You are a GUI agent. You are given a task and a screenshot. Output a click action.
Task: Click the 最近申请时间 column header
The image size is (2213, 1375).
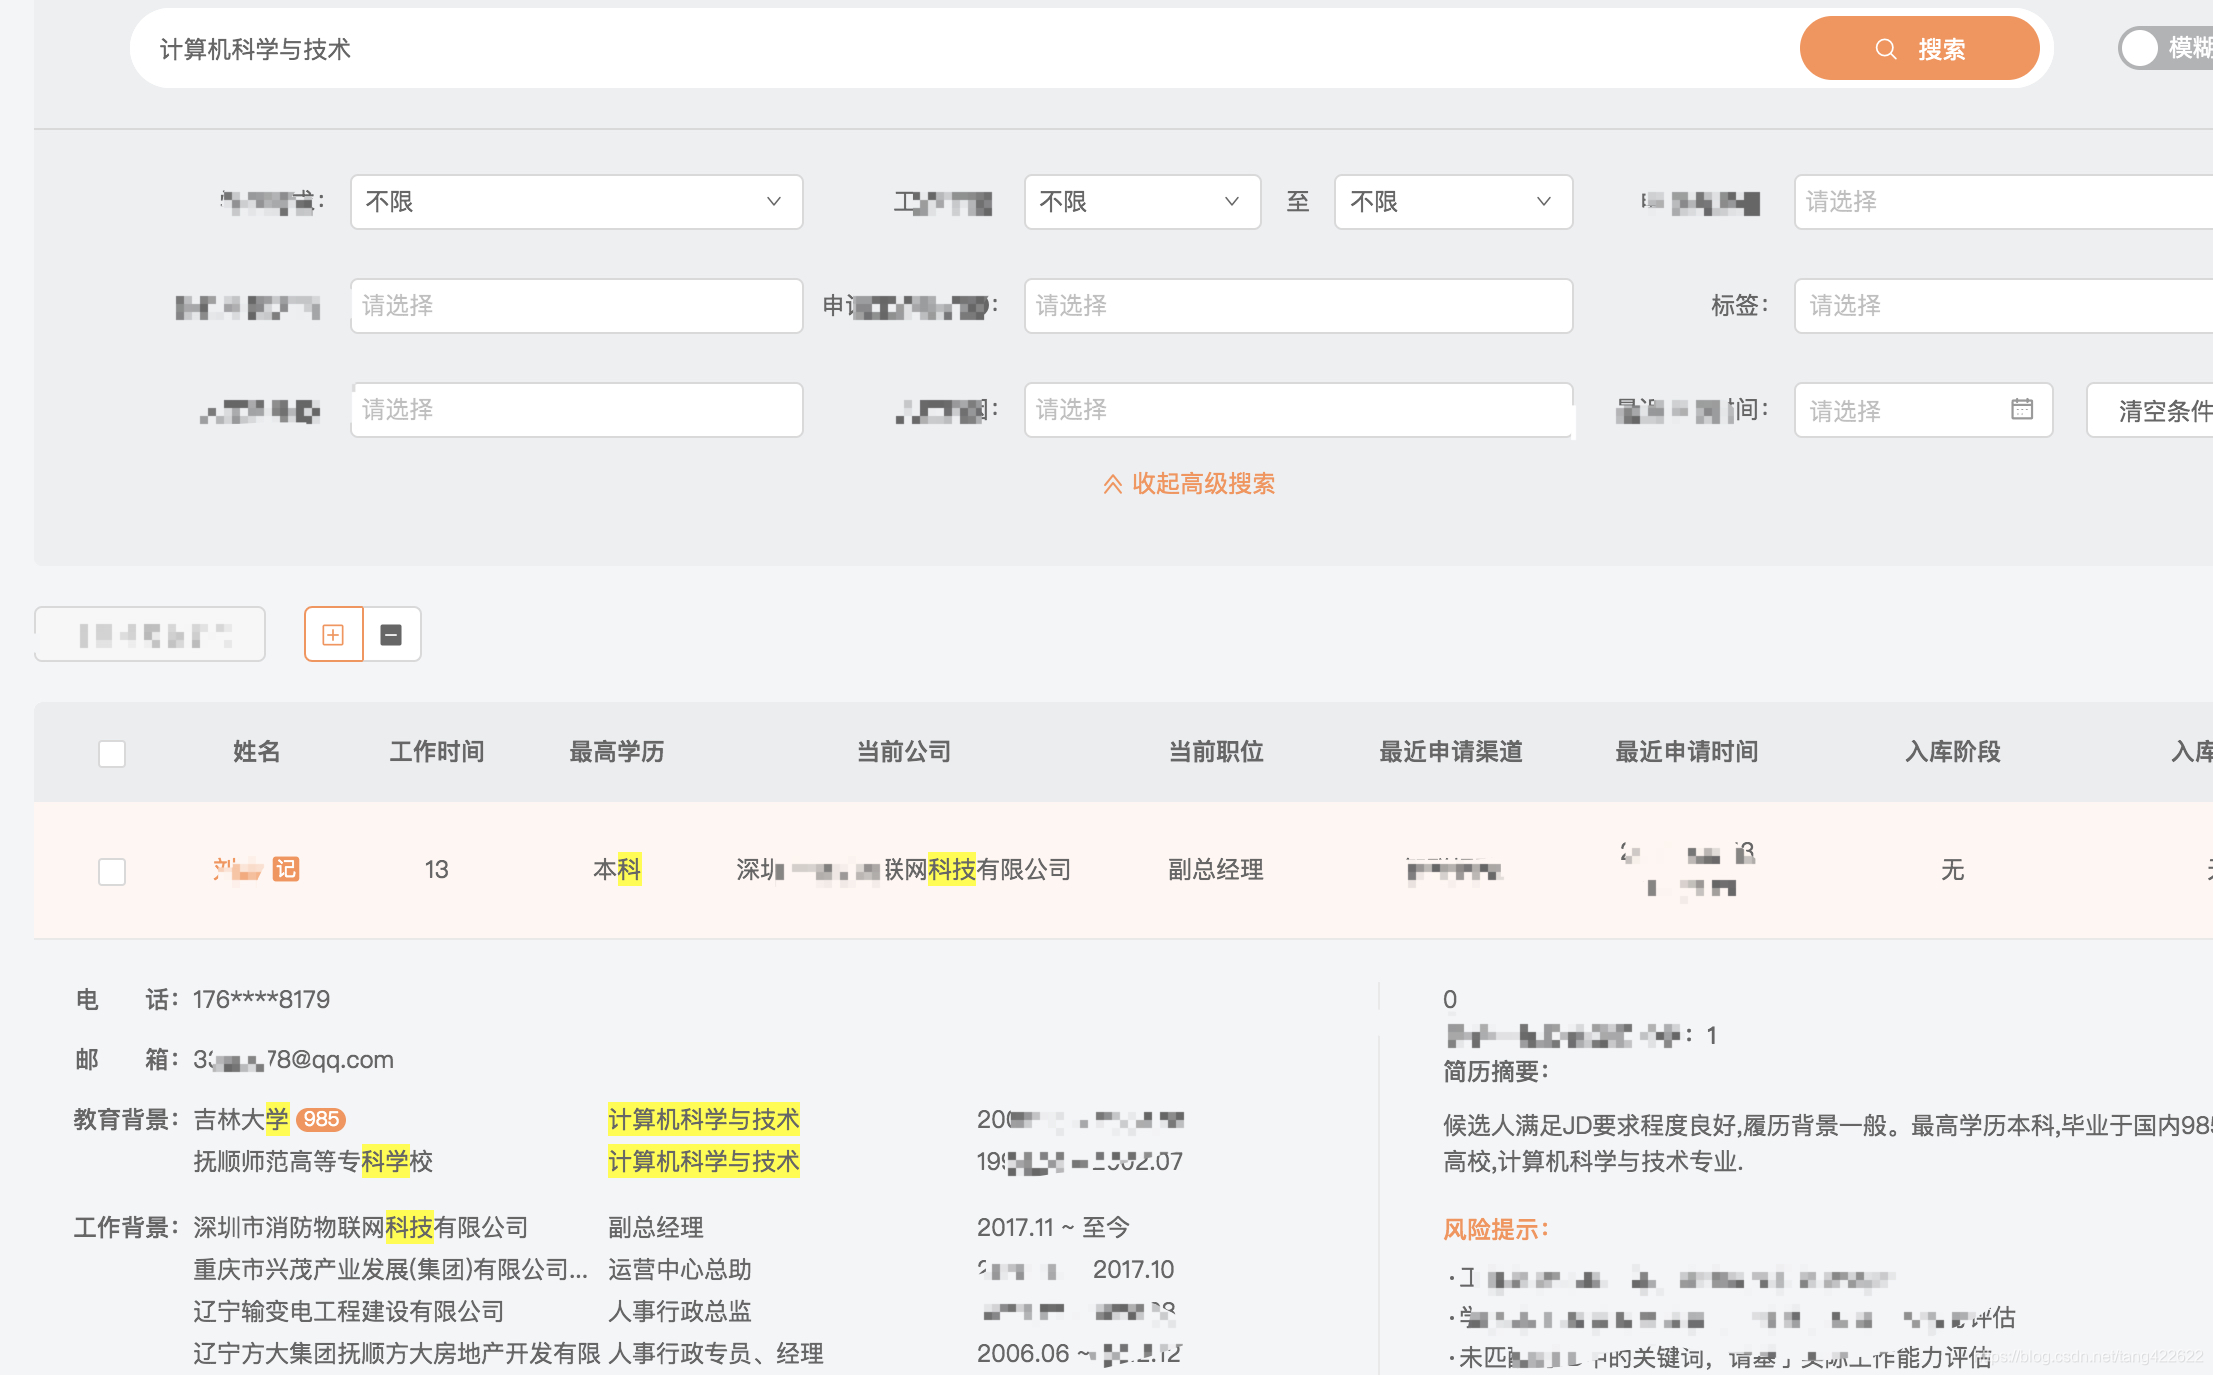coord(1687,752)
